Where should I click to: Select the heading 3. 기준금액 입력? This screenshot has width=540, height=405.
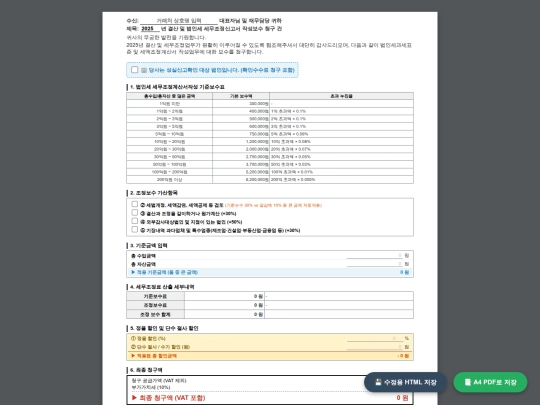(x=148, y=246)
